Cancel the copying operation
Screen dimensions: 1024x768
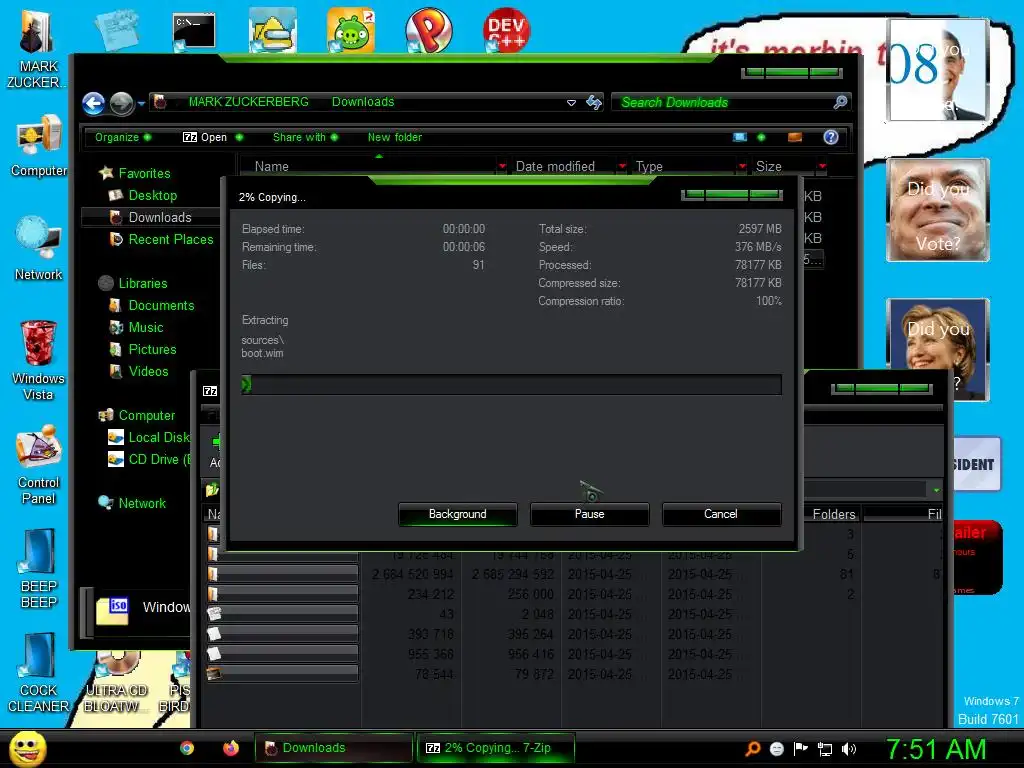tap(721, 514)
